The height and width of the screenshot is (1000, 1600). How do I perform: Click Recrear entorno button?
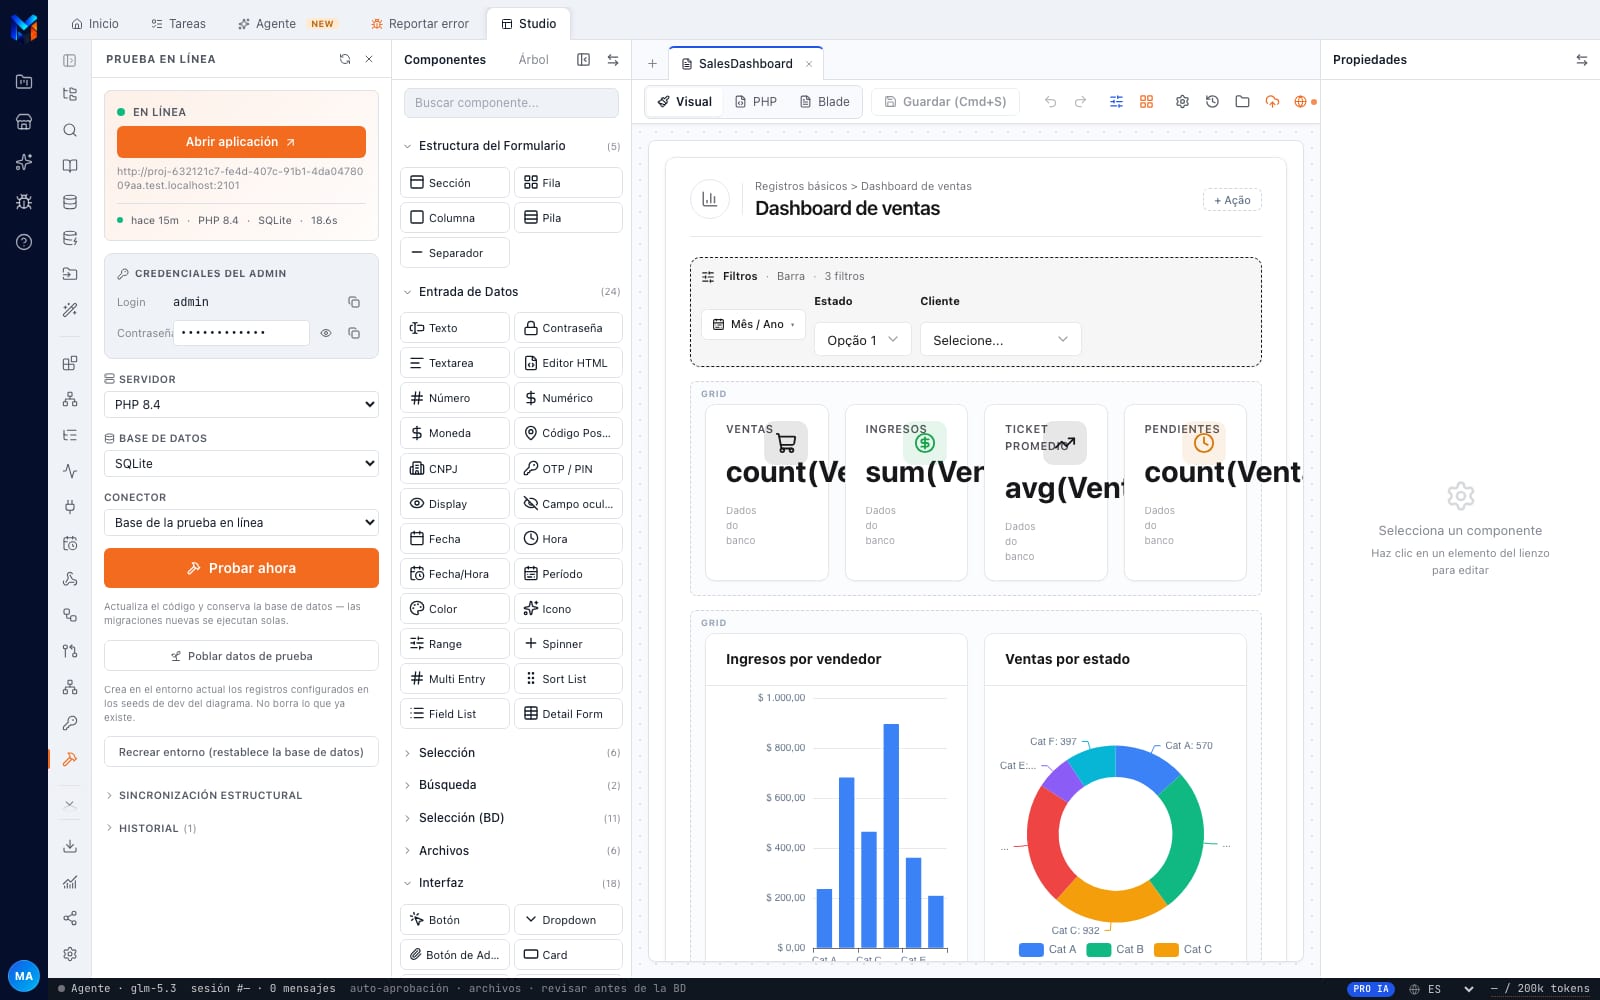241,752
